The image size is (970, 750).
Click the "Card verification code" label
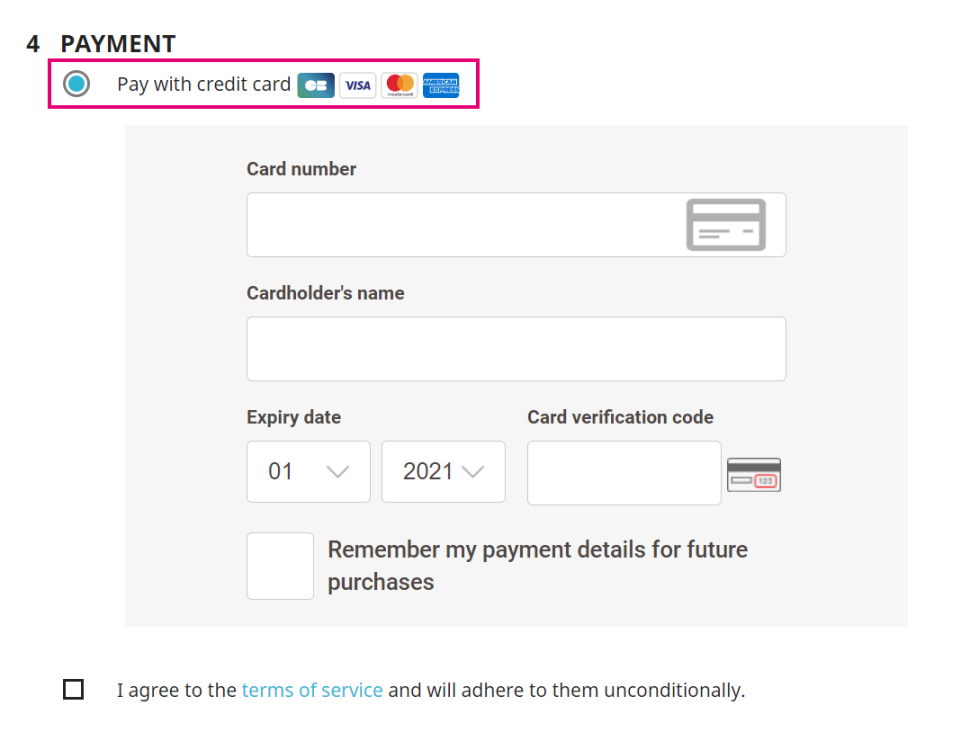pyautogui.click(x=620, y=417)
